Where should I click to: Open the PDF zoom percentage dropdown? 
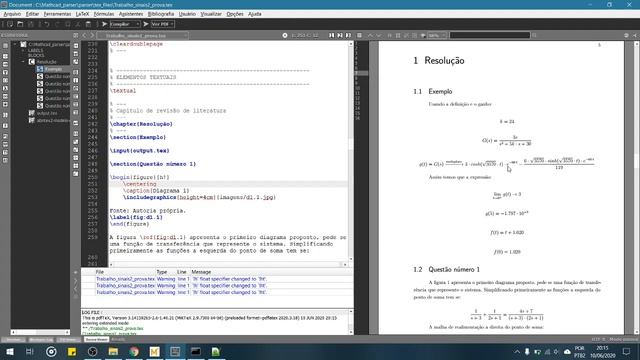pos(437,36)
